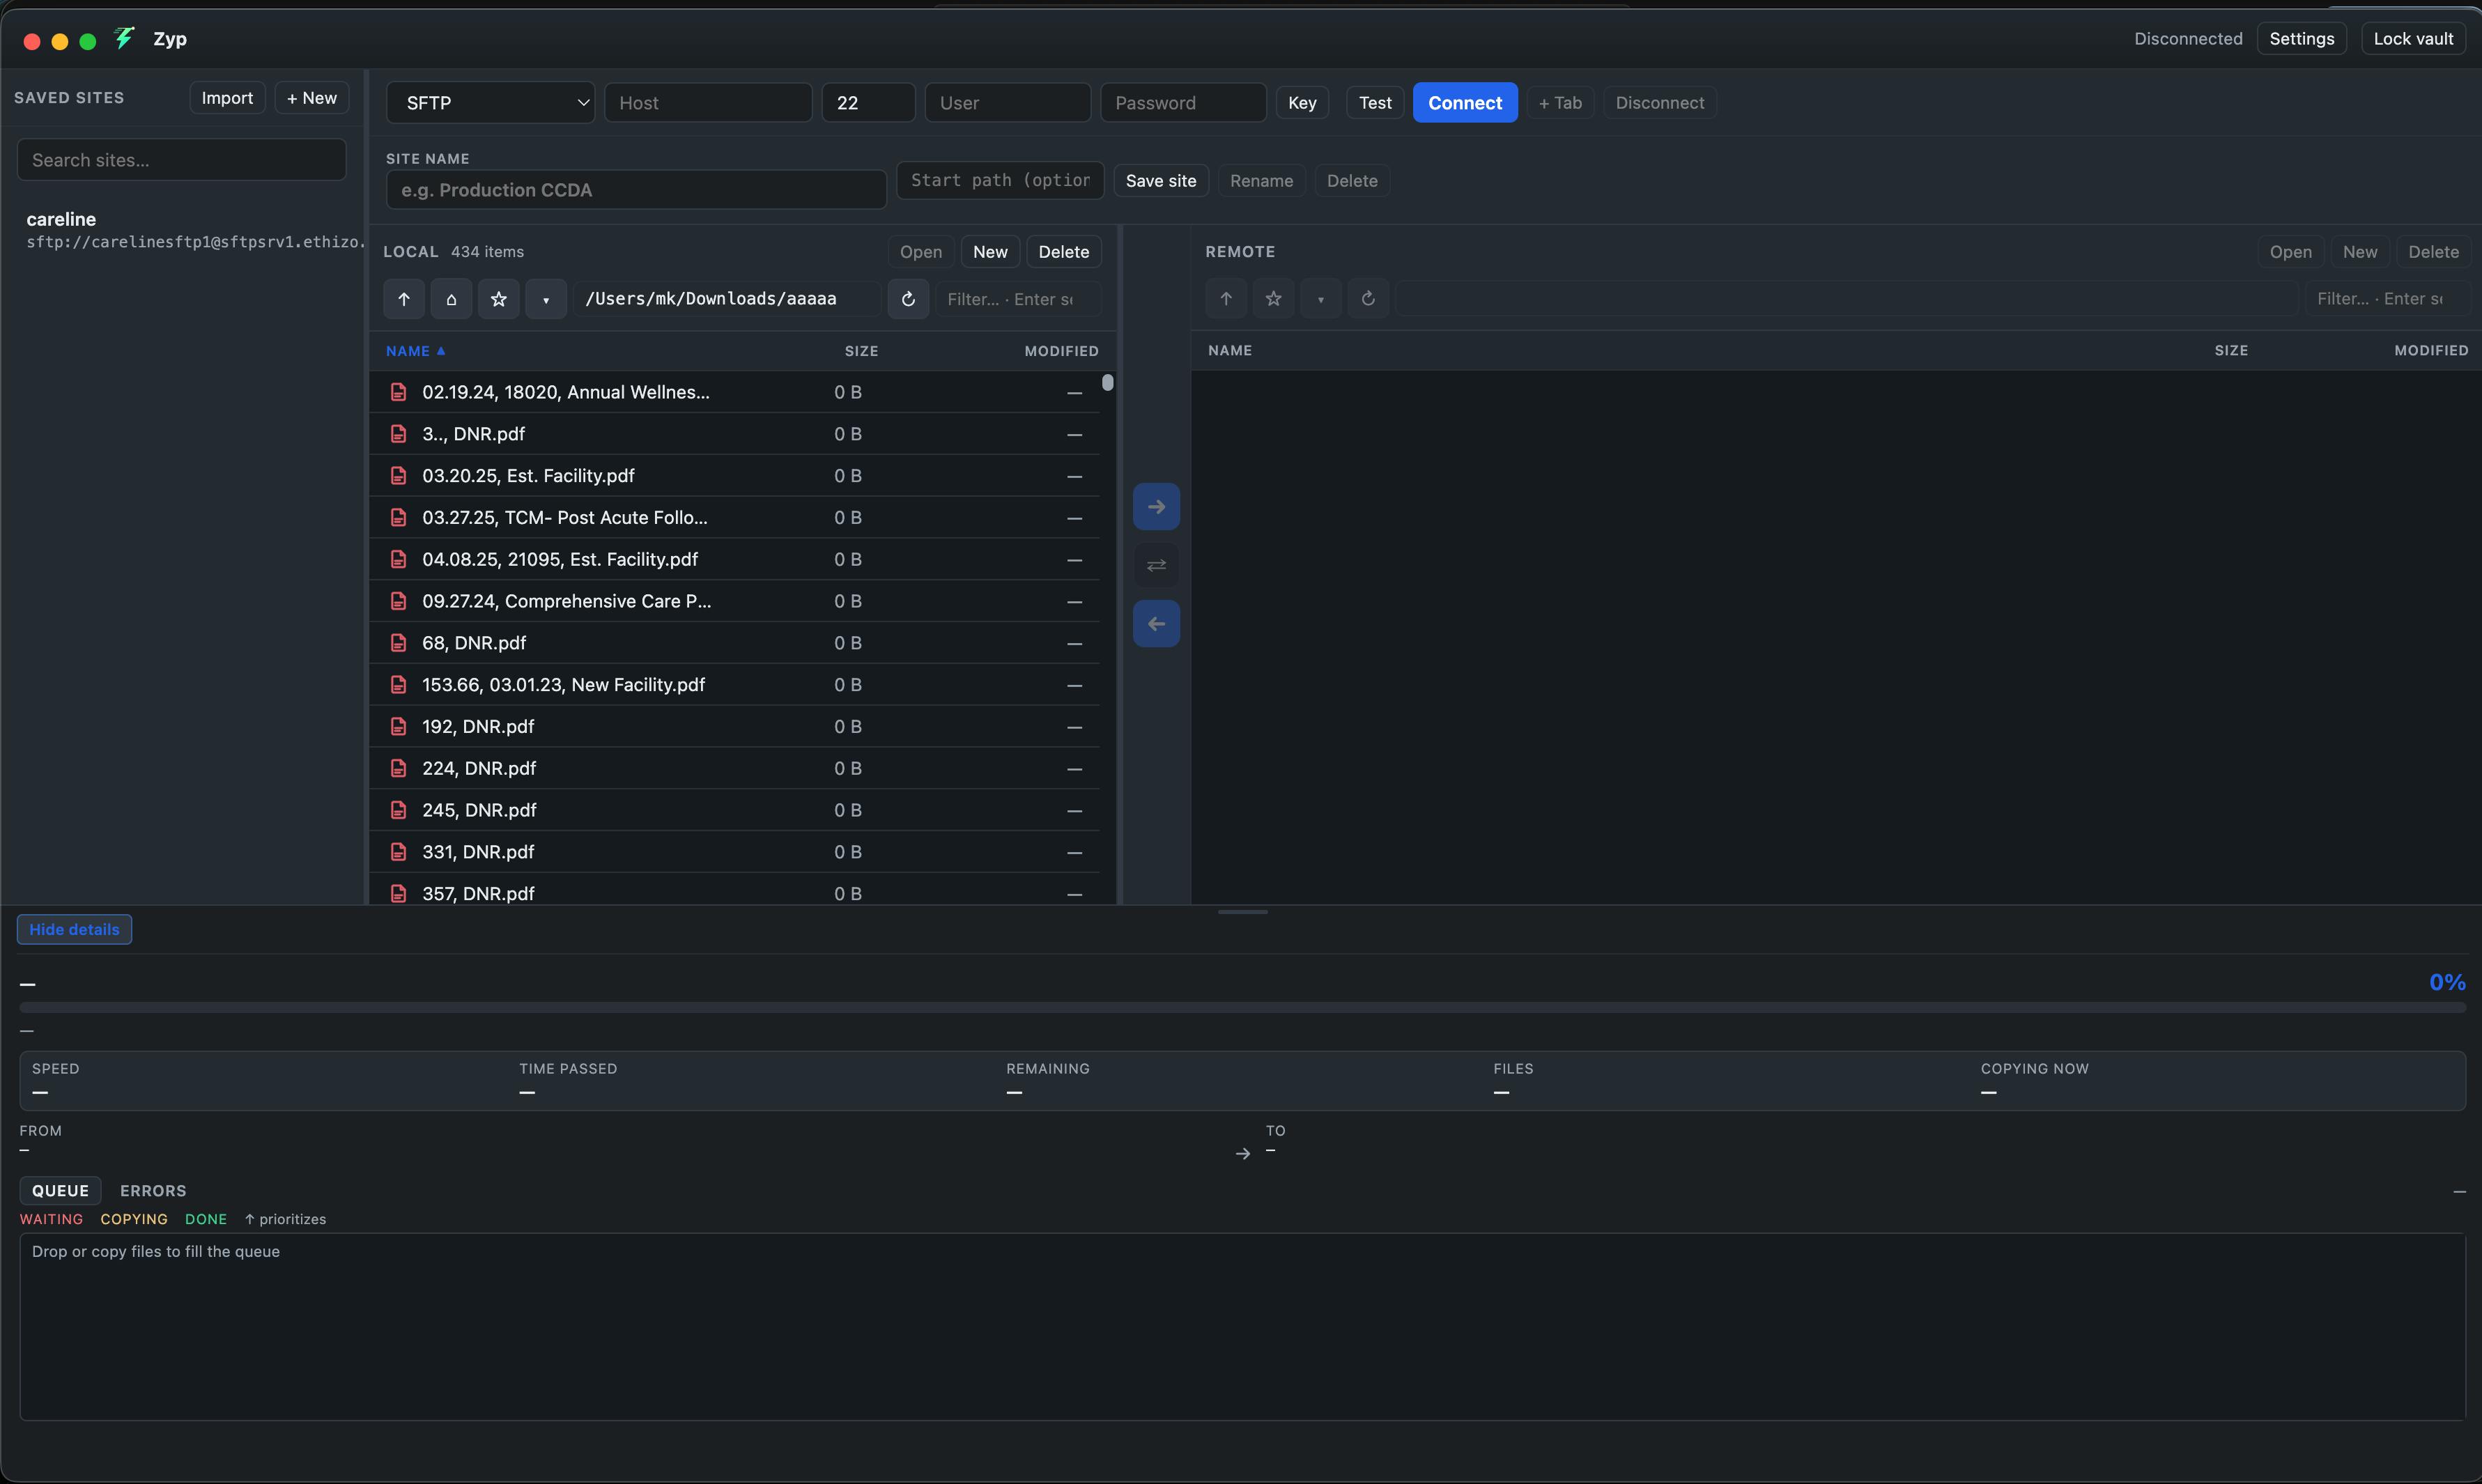
Task: Click the Local path field /Users/mk/Downloads/aaaaa
Action: point(727,299)
